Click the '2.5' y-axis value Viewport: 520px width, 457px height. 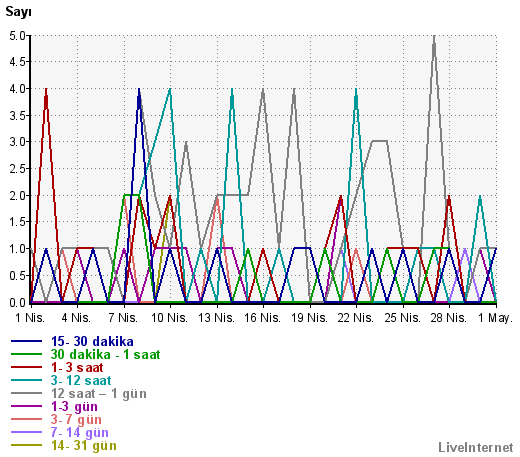[x=18, y=169]
